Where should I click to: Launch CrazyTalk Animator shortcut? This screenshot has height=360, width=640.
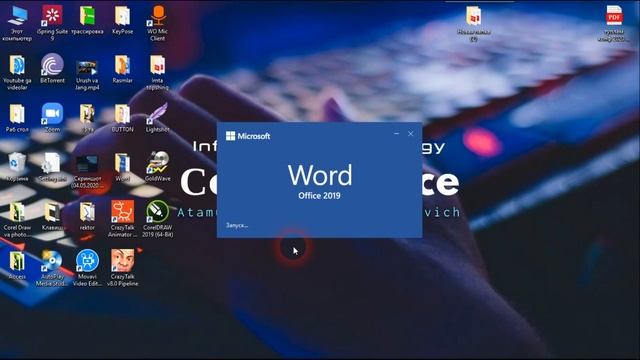(x=122, y=219)
